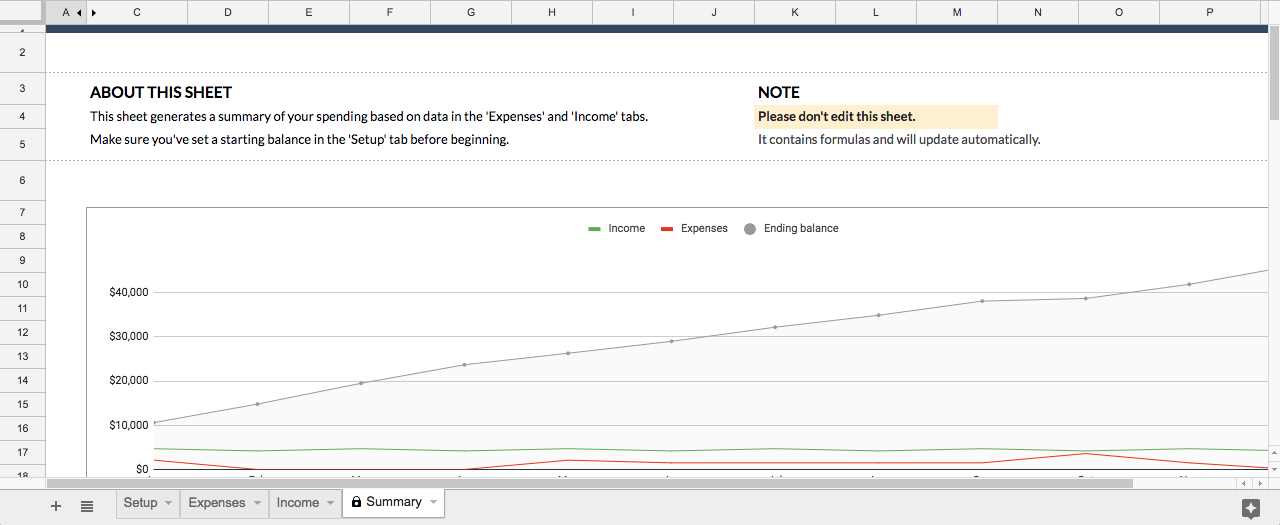Open the Expenses tab dropdown arrow

click(x=256, y=503)
